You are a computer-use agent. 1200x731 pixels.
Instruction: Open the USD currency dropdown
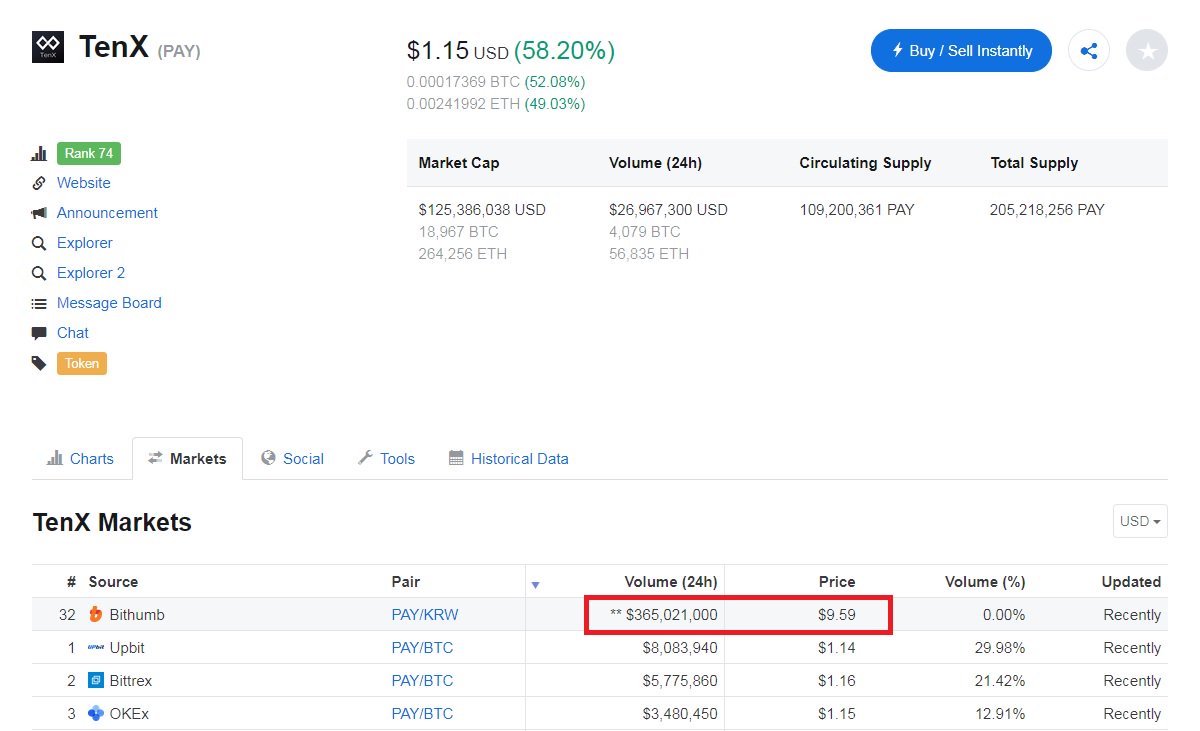(x=1140, y=521)
